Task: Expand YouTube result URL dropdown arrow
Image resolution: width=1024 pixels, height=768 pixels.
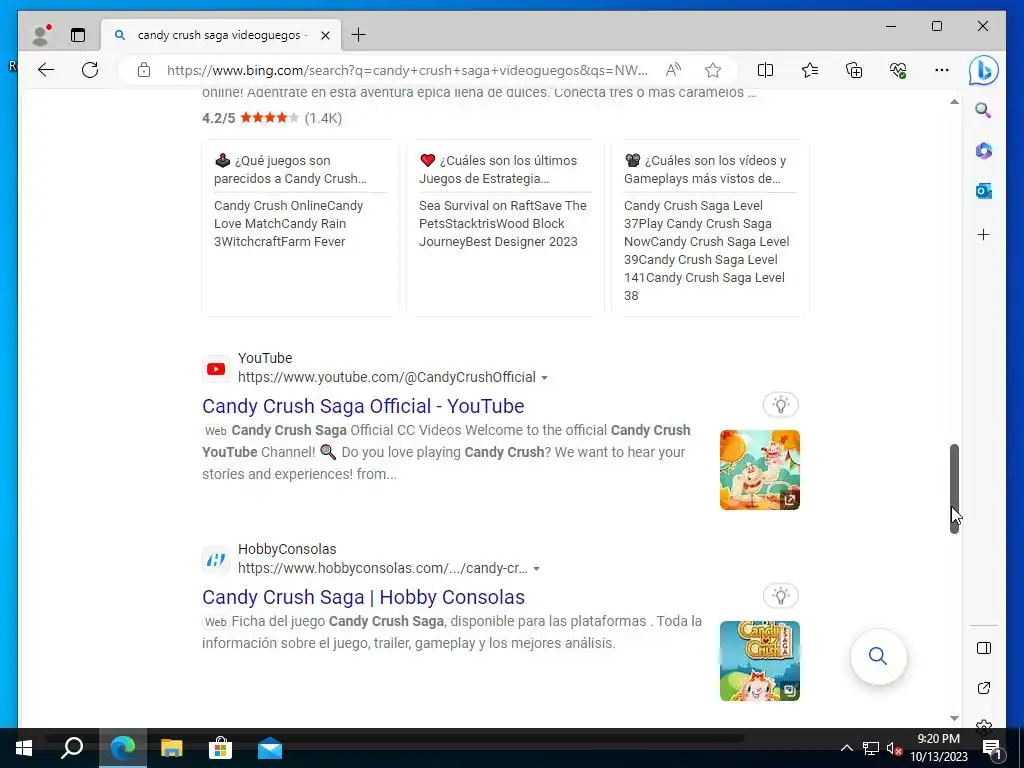Action: 545,378
